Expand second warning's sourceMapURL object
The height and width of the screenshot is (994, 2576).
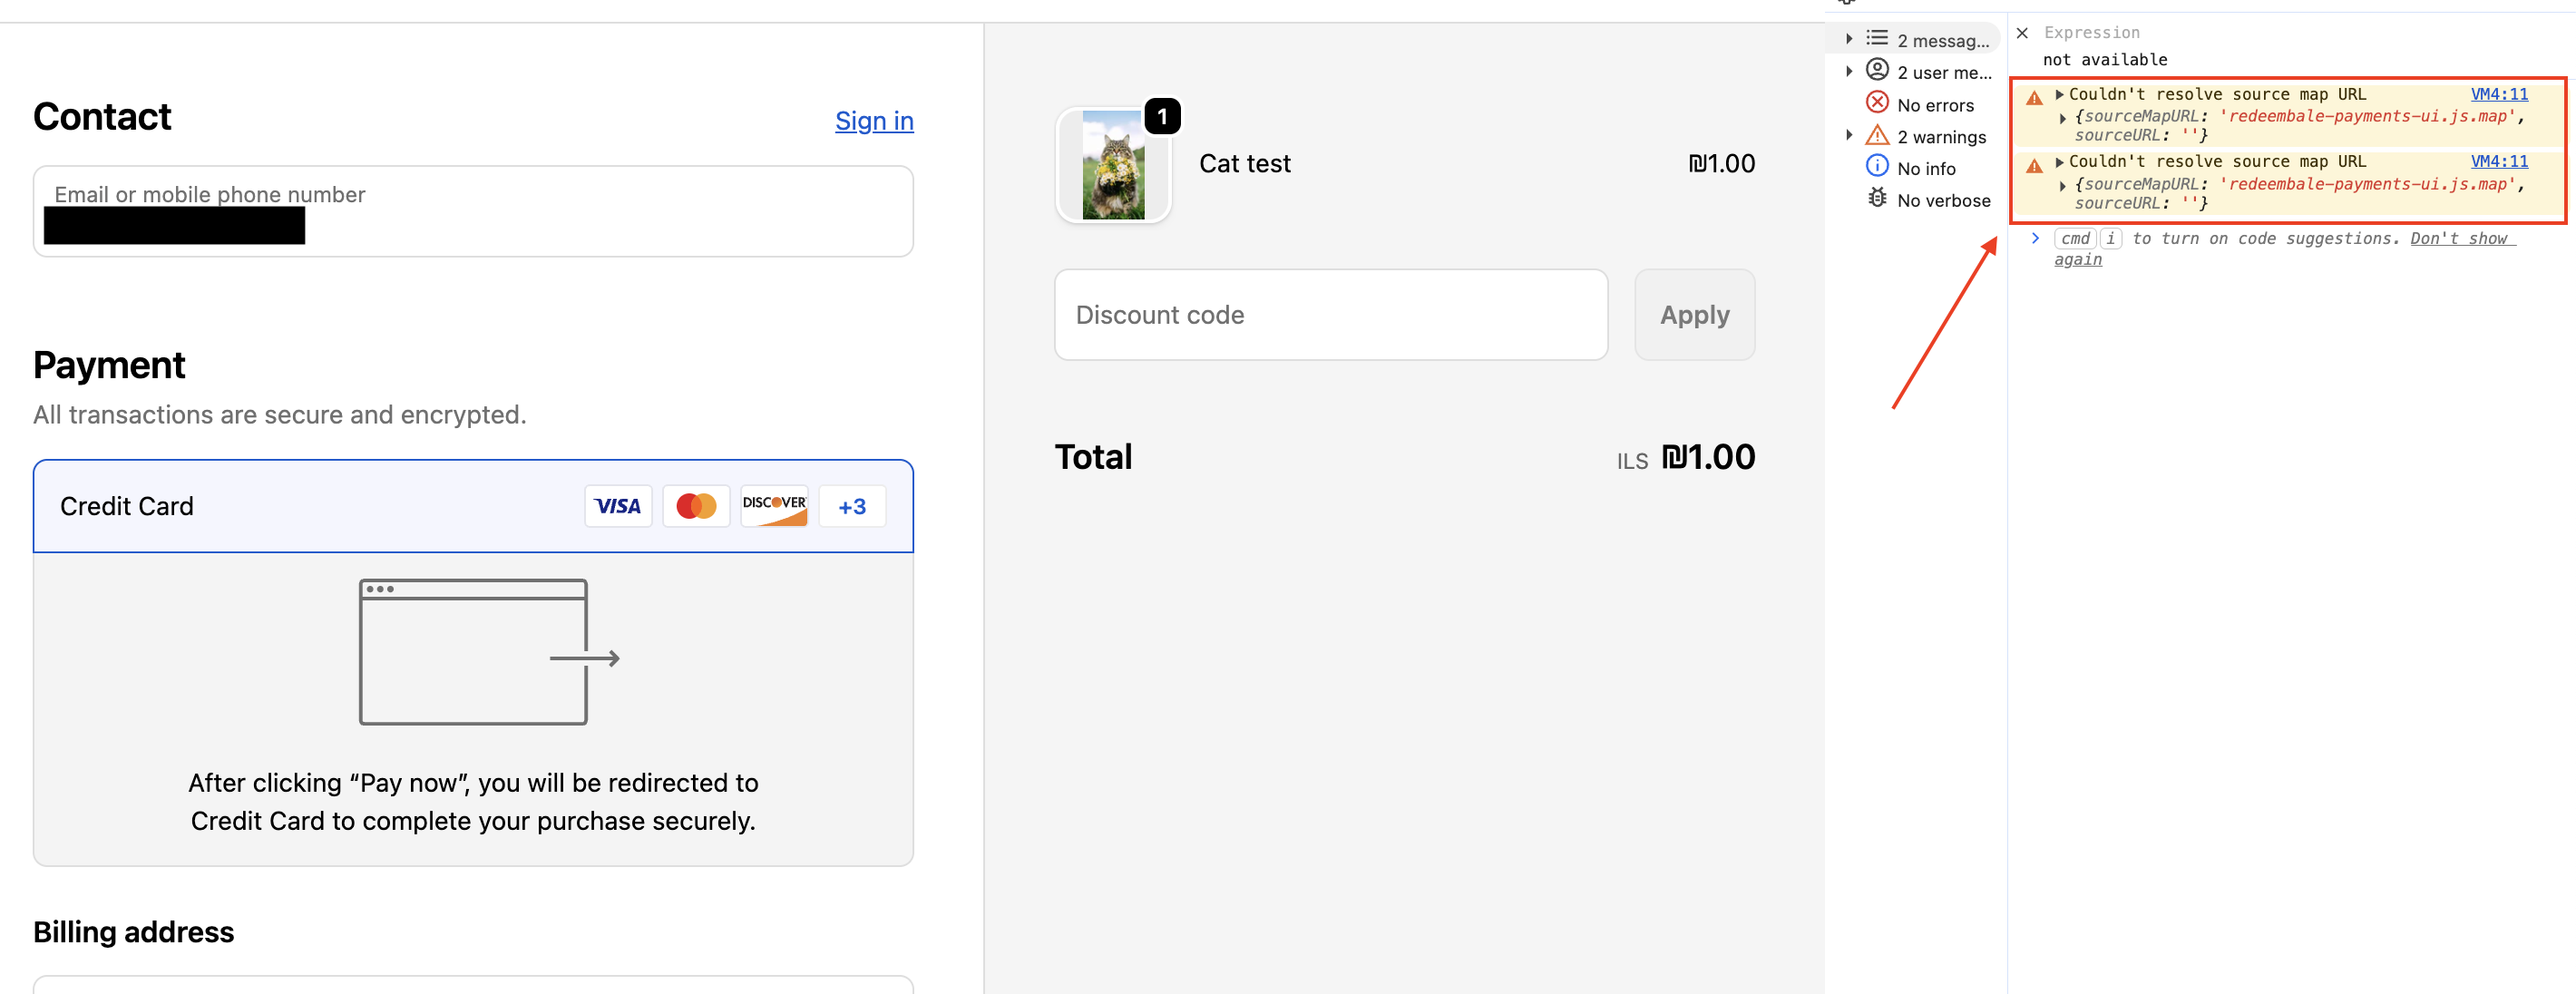point(2063,185)
